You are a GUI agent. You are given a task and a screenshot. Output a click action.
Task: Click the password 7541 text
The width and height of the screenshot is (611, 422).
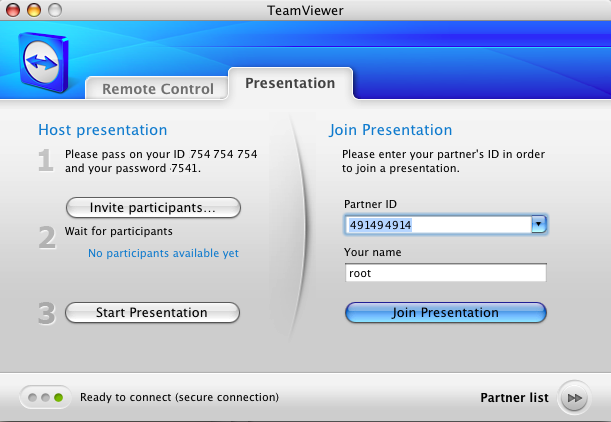(158, 168)
